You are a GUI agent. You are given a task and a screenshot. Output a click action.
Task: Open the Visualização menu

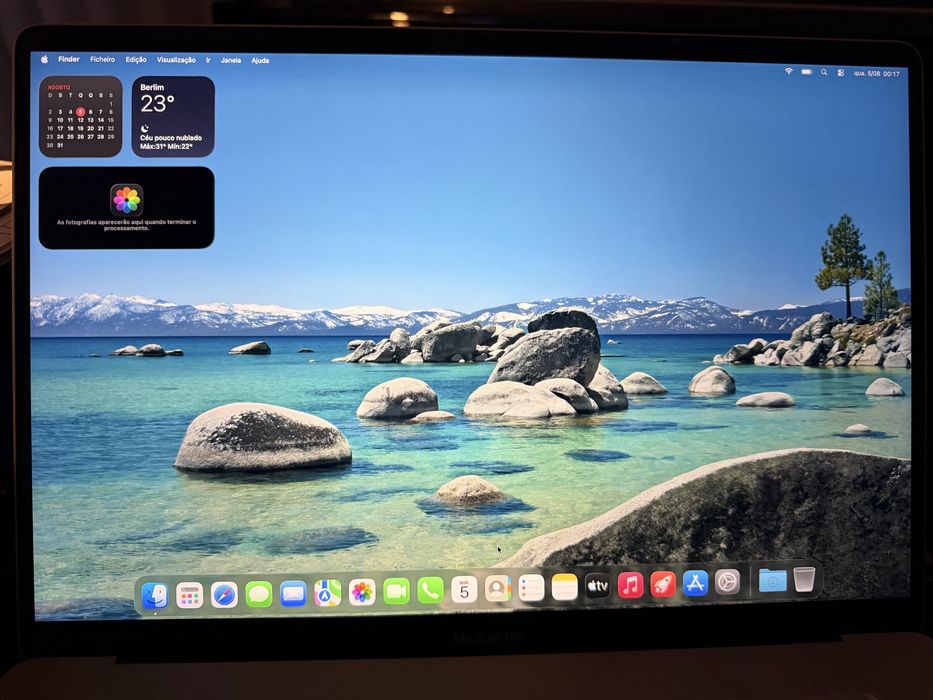[176, 60]
